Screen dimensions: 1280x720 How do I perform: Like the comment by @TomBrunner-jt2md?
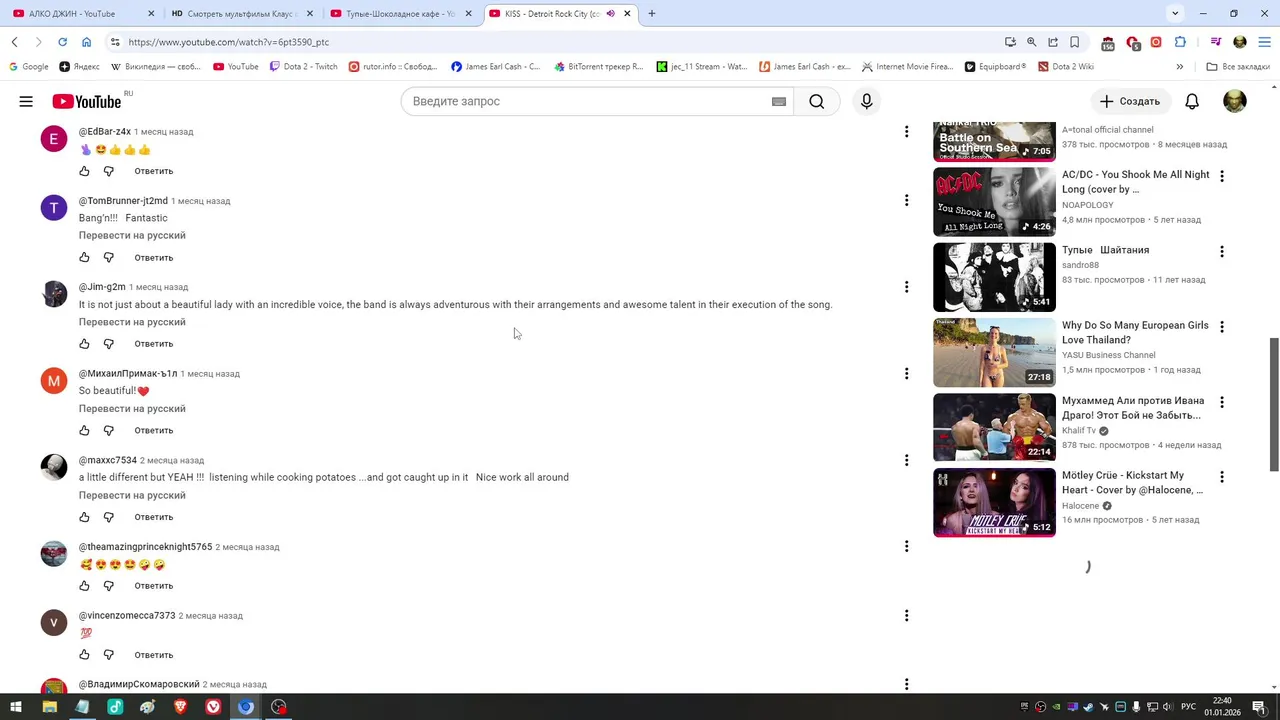click(84, 257)
